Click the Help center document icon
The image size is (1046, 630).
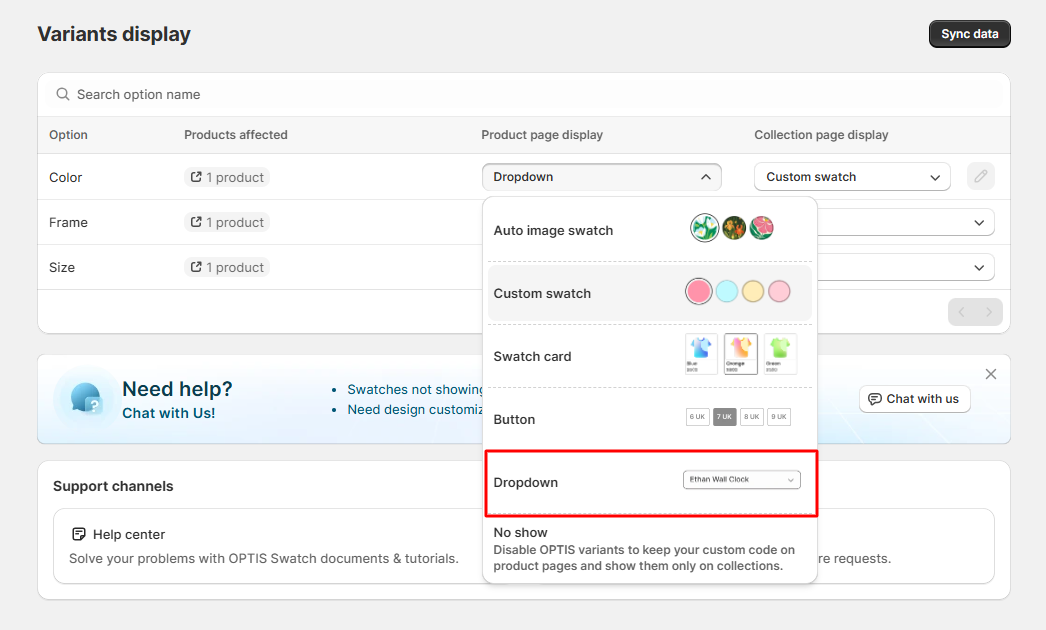tap(79, 534)
